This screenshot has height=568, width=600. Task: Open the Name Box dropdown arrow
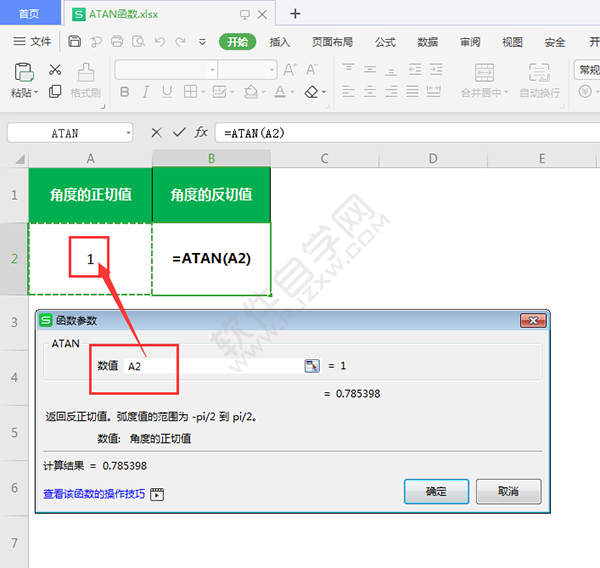pos(128,133)
